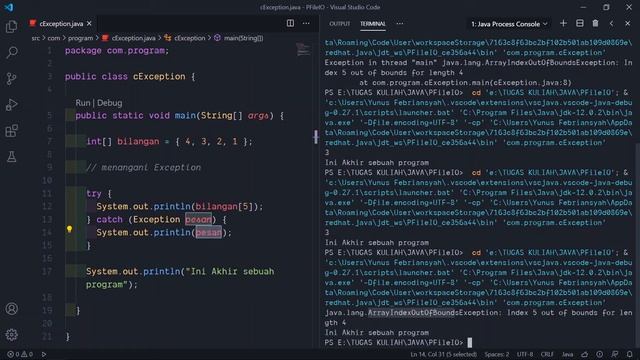640x360 pixels.
Task: Click the status bar run triangle icon
Action: (44, 354)
